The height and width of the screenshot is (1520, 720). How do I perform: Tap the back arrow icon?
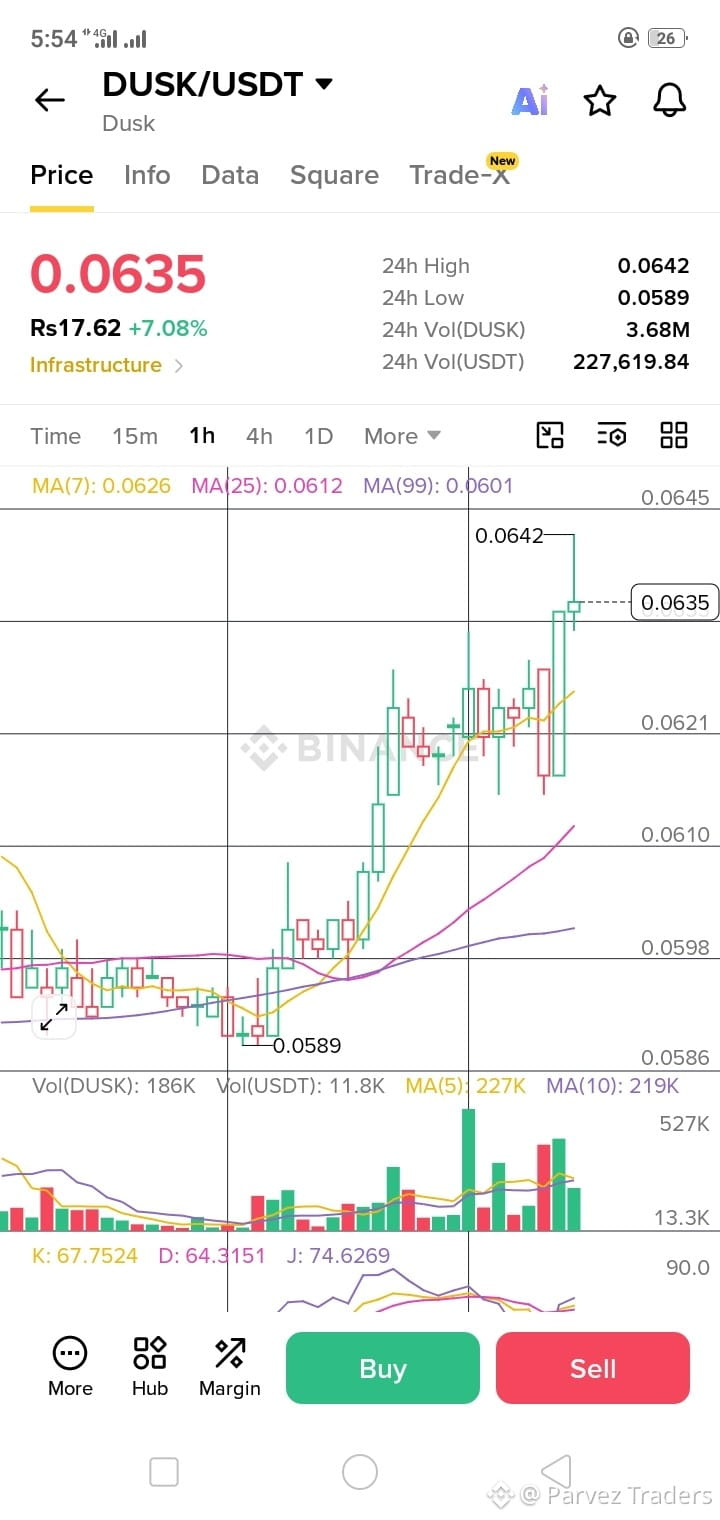click(49, 100)
